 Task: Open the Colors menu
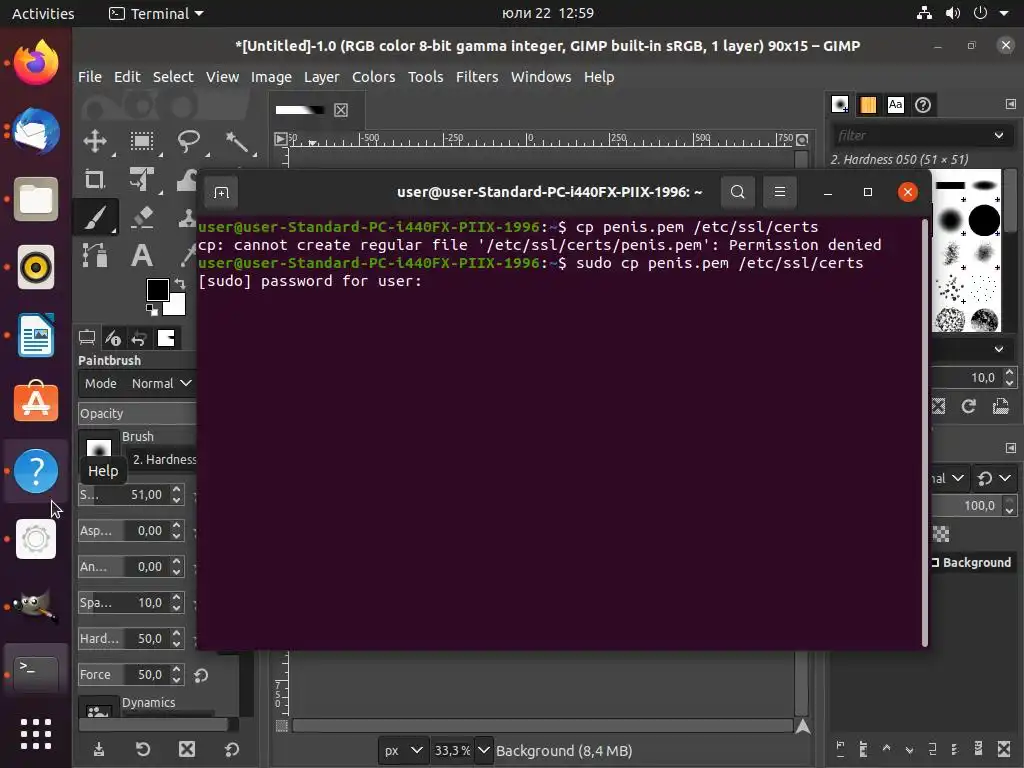point(374,77)
